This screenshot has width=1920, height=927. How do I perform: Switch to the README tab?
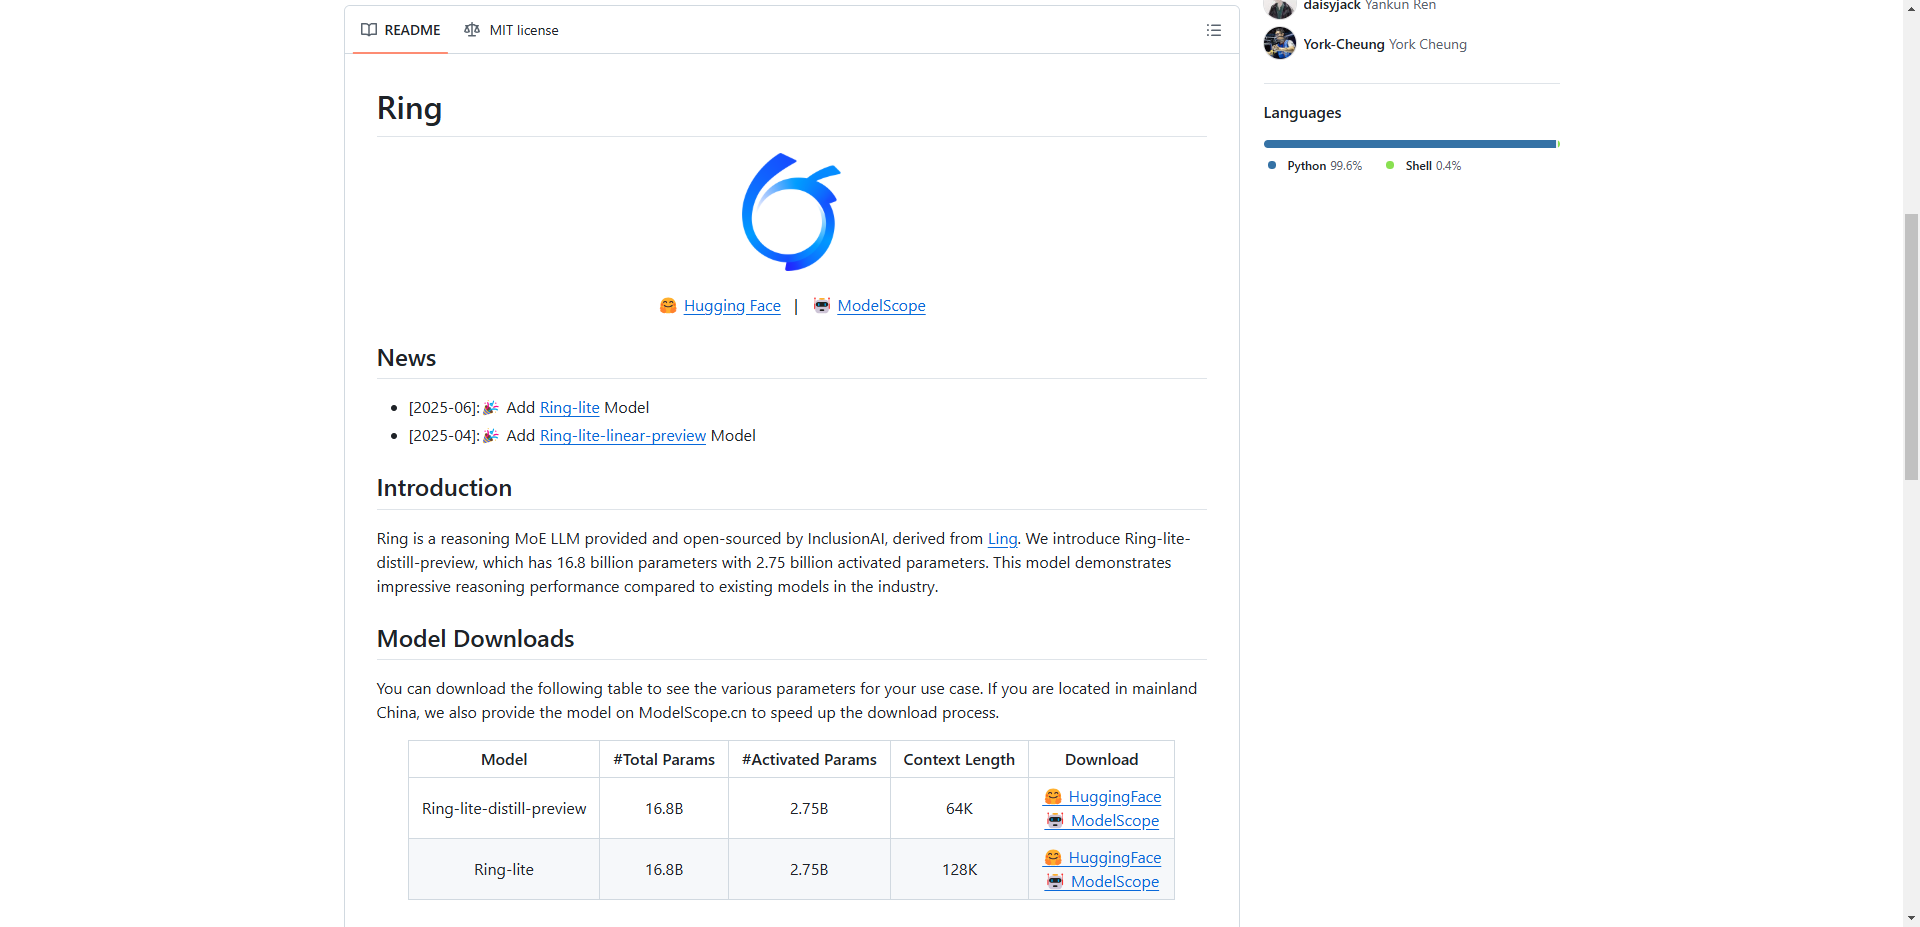400,30
